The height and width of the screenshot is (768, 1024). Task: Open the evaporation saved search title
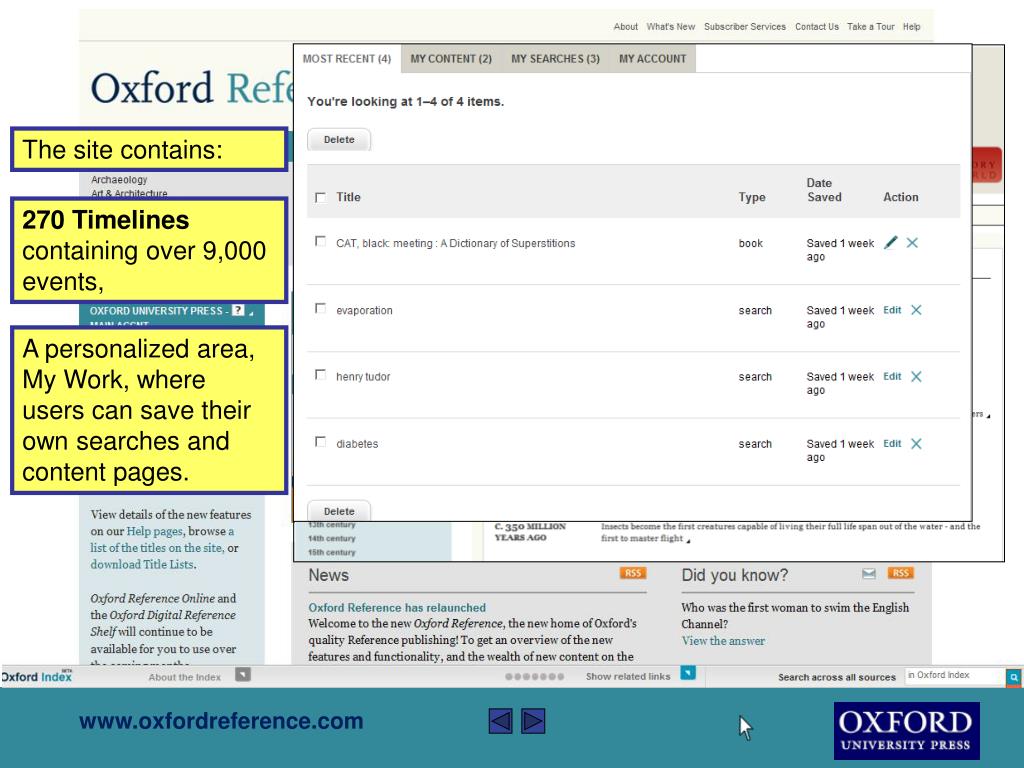[x=364, y=311]
